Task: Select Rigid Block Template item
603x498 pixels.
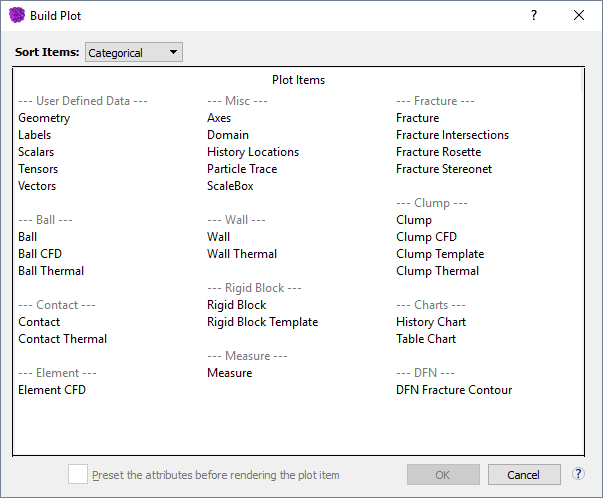Action: click(262, 322)
